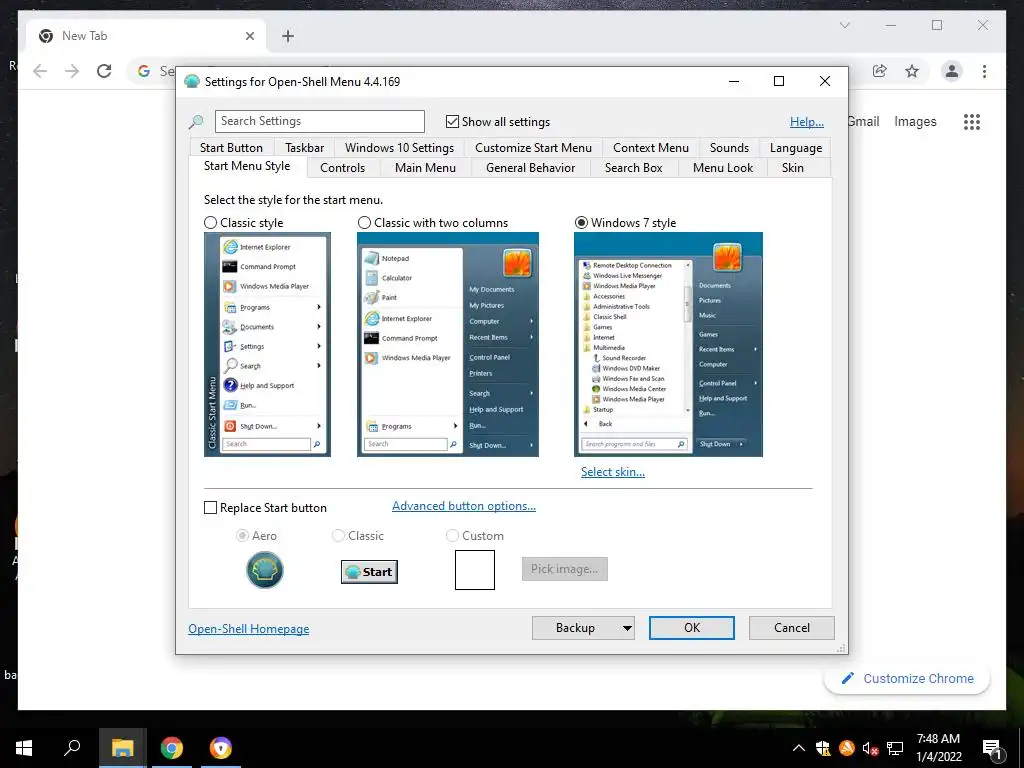Click the magnifier icon beside Search Settings
This screenshot has width=1024, height=768.
(196, 121)
